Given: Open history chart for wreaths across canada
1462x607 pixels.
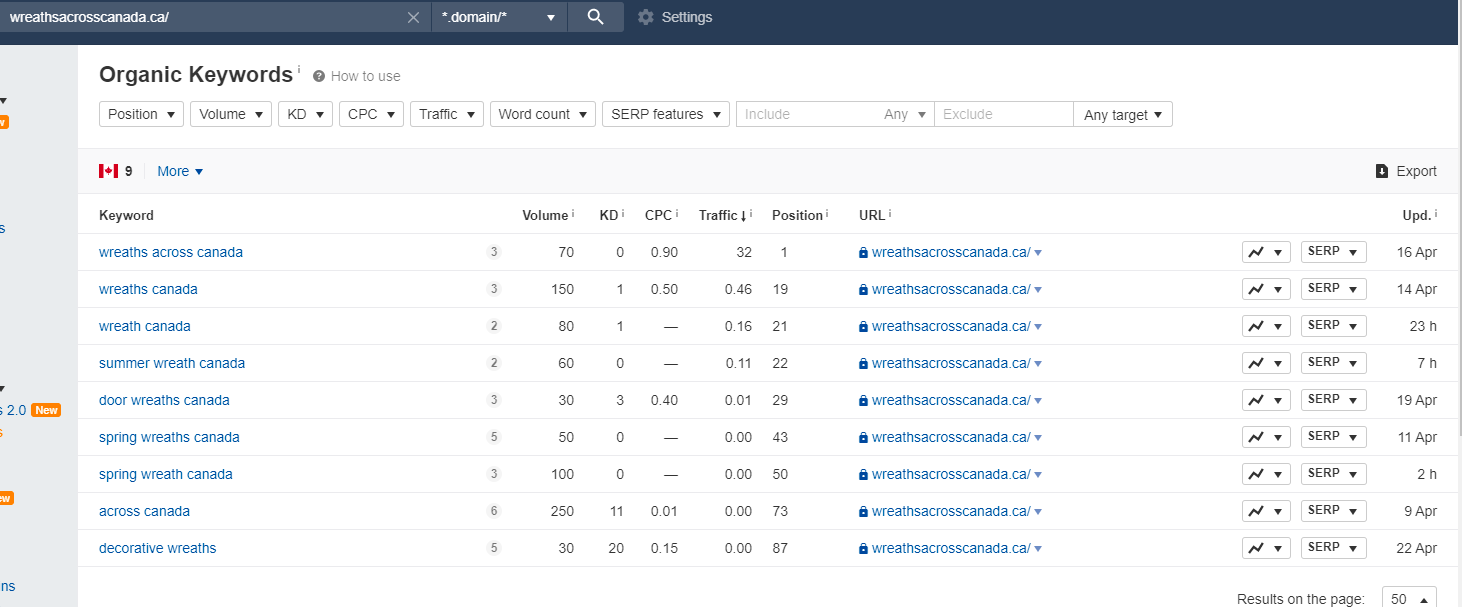Looking at the screenshot, I should (1266, 252).
